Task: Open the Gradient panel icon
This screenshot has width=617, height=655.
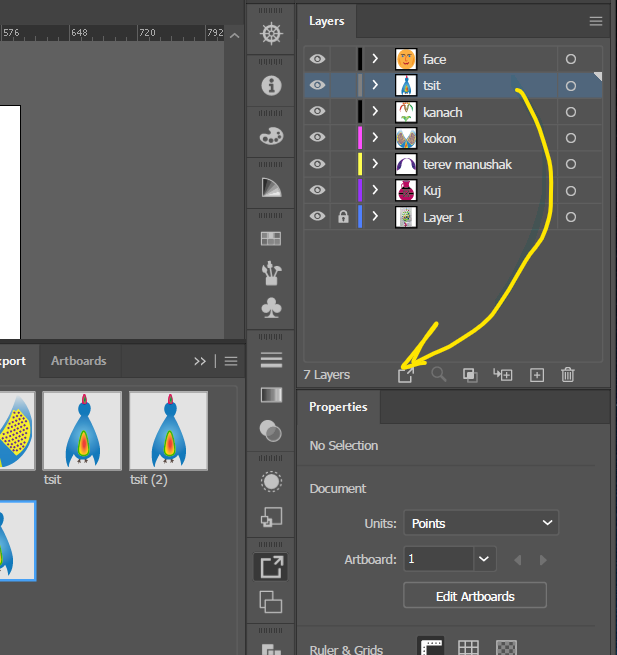Action: 271,395
